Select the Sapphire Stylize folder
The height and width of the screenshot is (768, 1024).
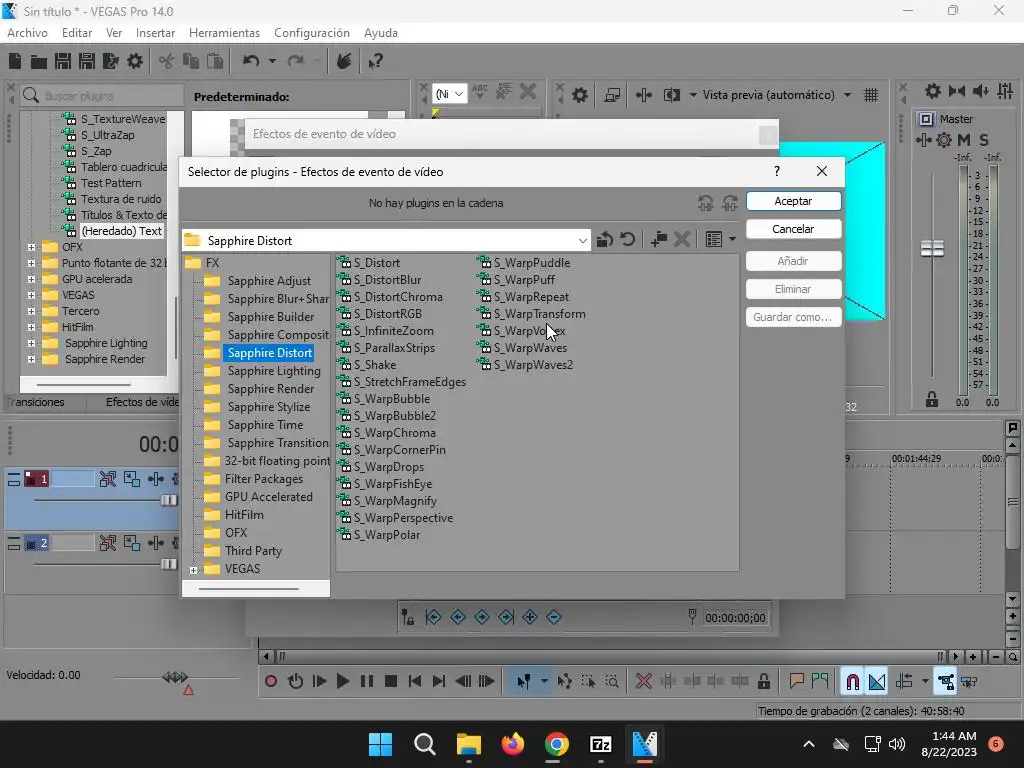[x=268, y=407]
